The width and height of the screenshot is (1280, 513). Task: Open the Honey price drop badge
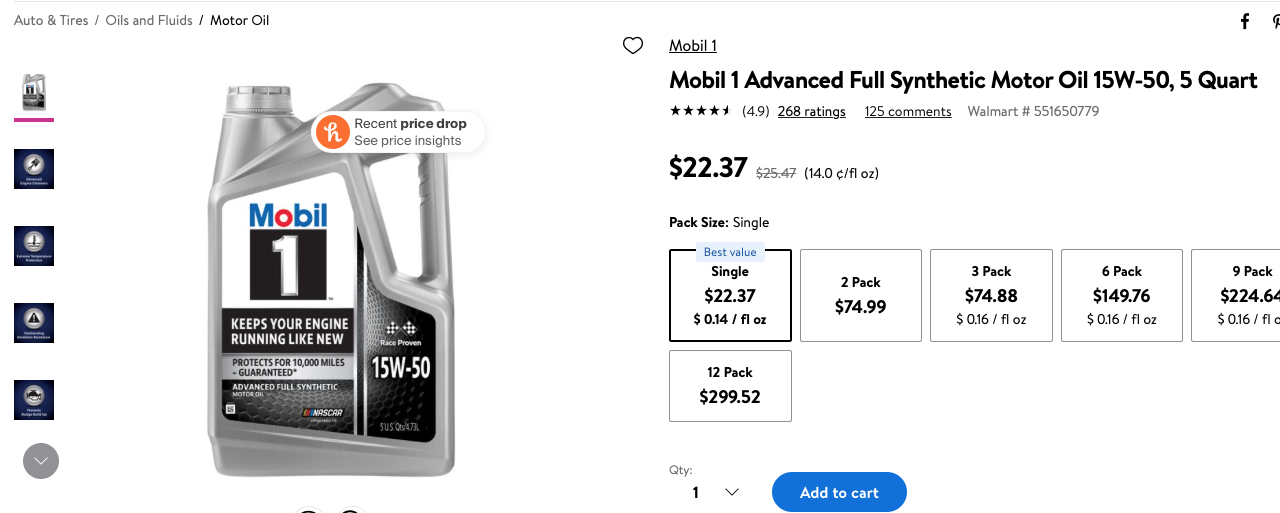point(399,132)
